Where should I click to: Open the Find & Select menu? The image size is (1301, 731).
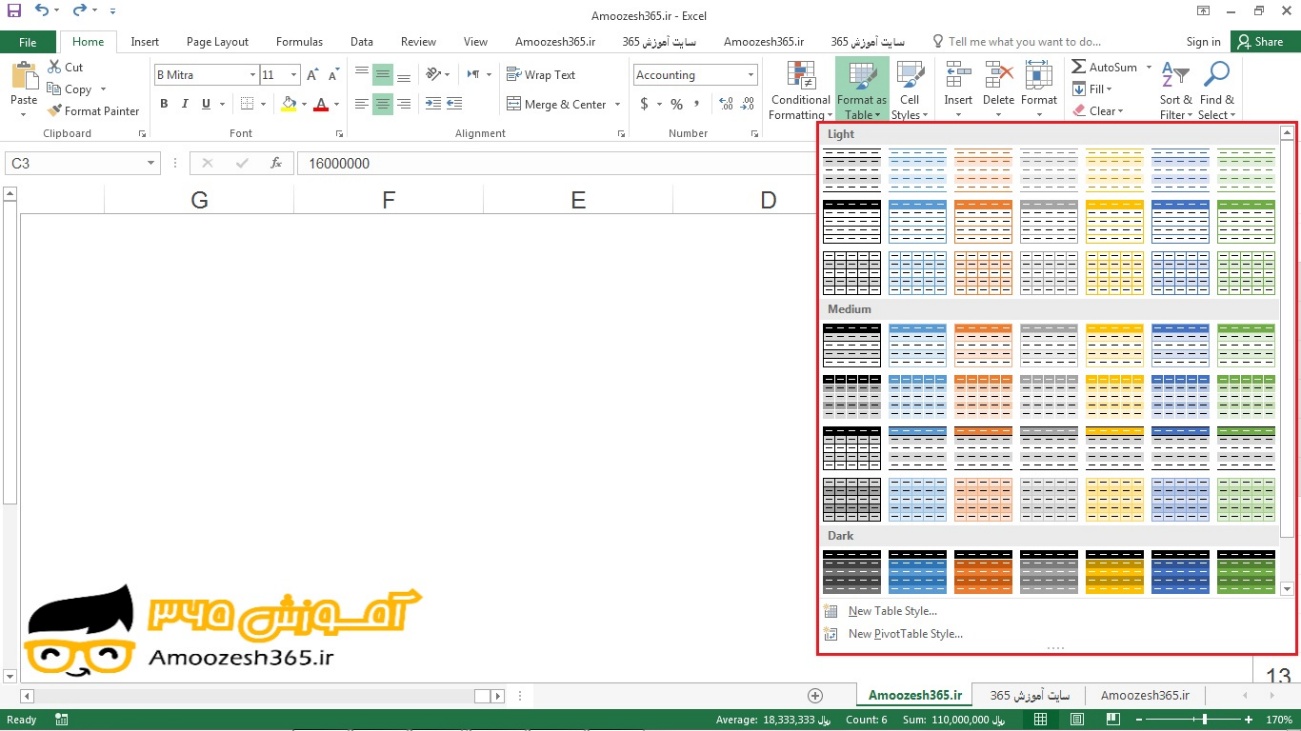point(1217,91)
